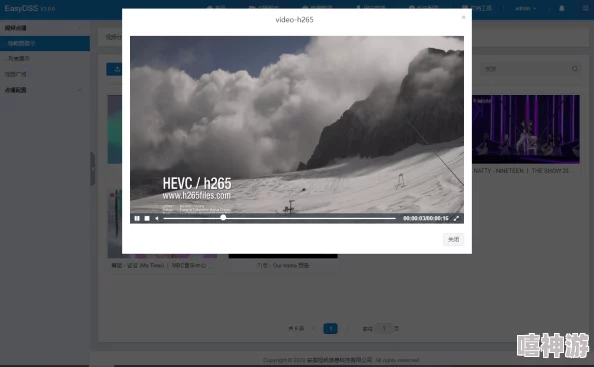Stop the video with the square icon
The height and width of the screenshot is (367, 594).
tap(147, 219)
